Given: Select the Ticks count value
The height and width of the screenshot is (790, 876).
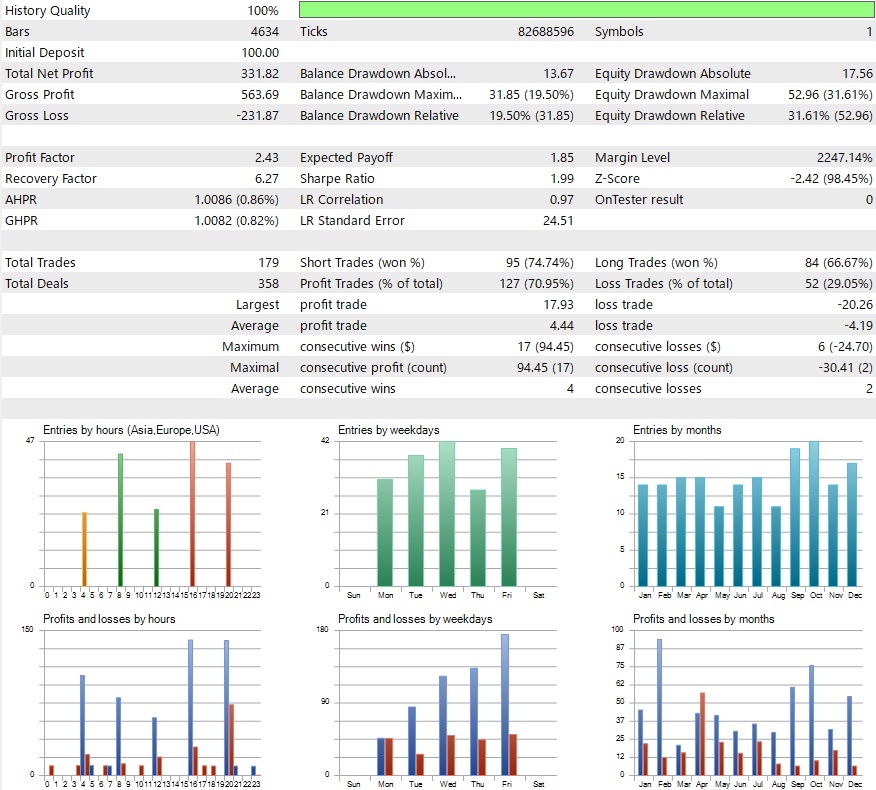Looking at the screenshot, I should coord(545,31).
